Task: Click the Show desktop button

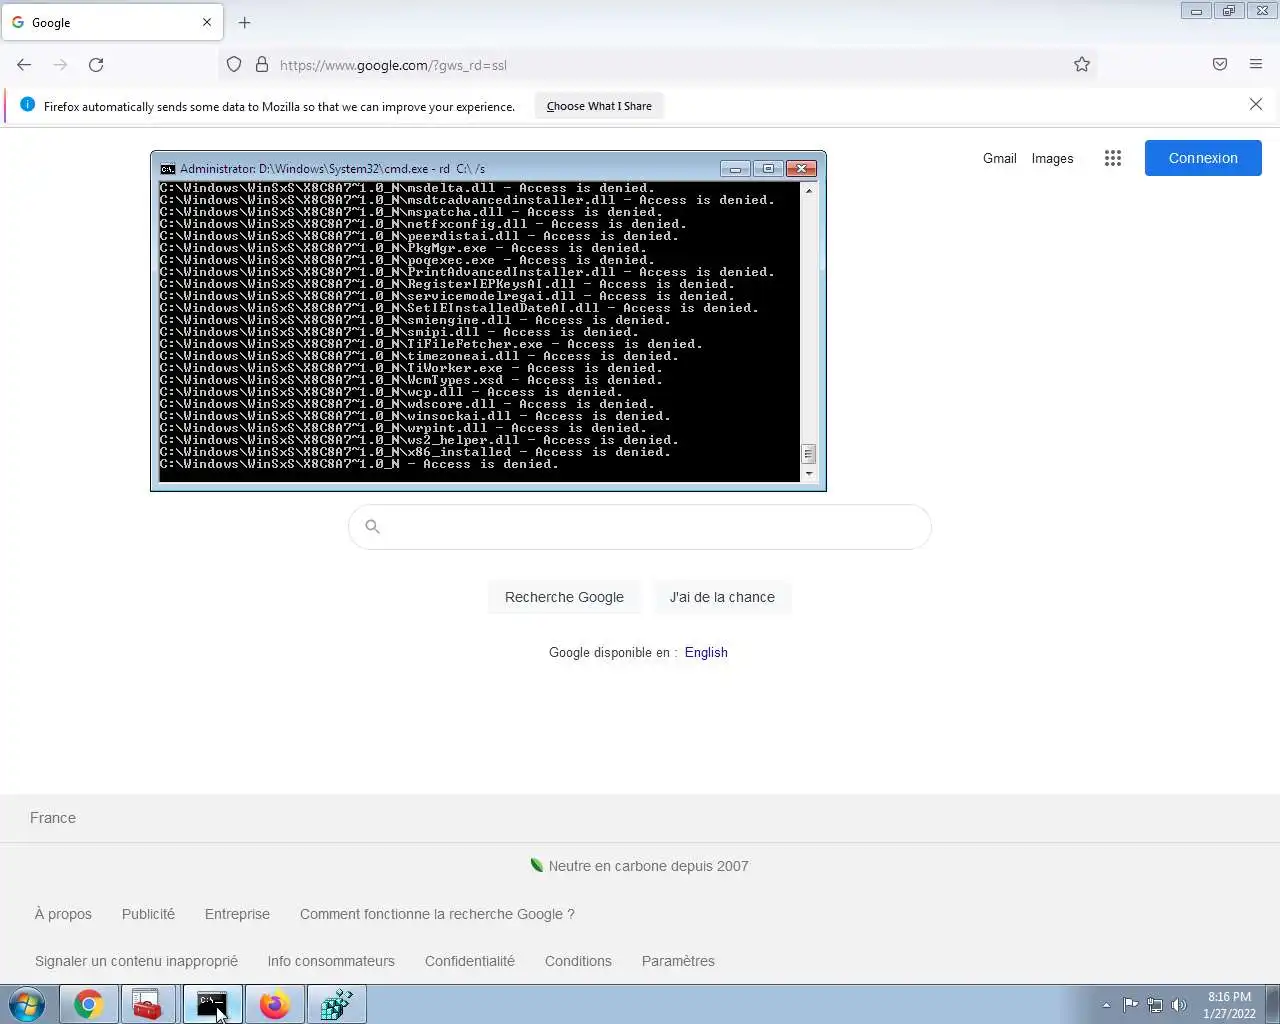Action: 1272,1004
